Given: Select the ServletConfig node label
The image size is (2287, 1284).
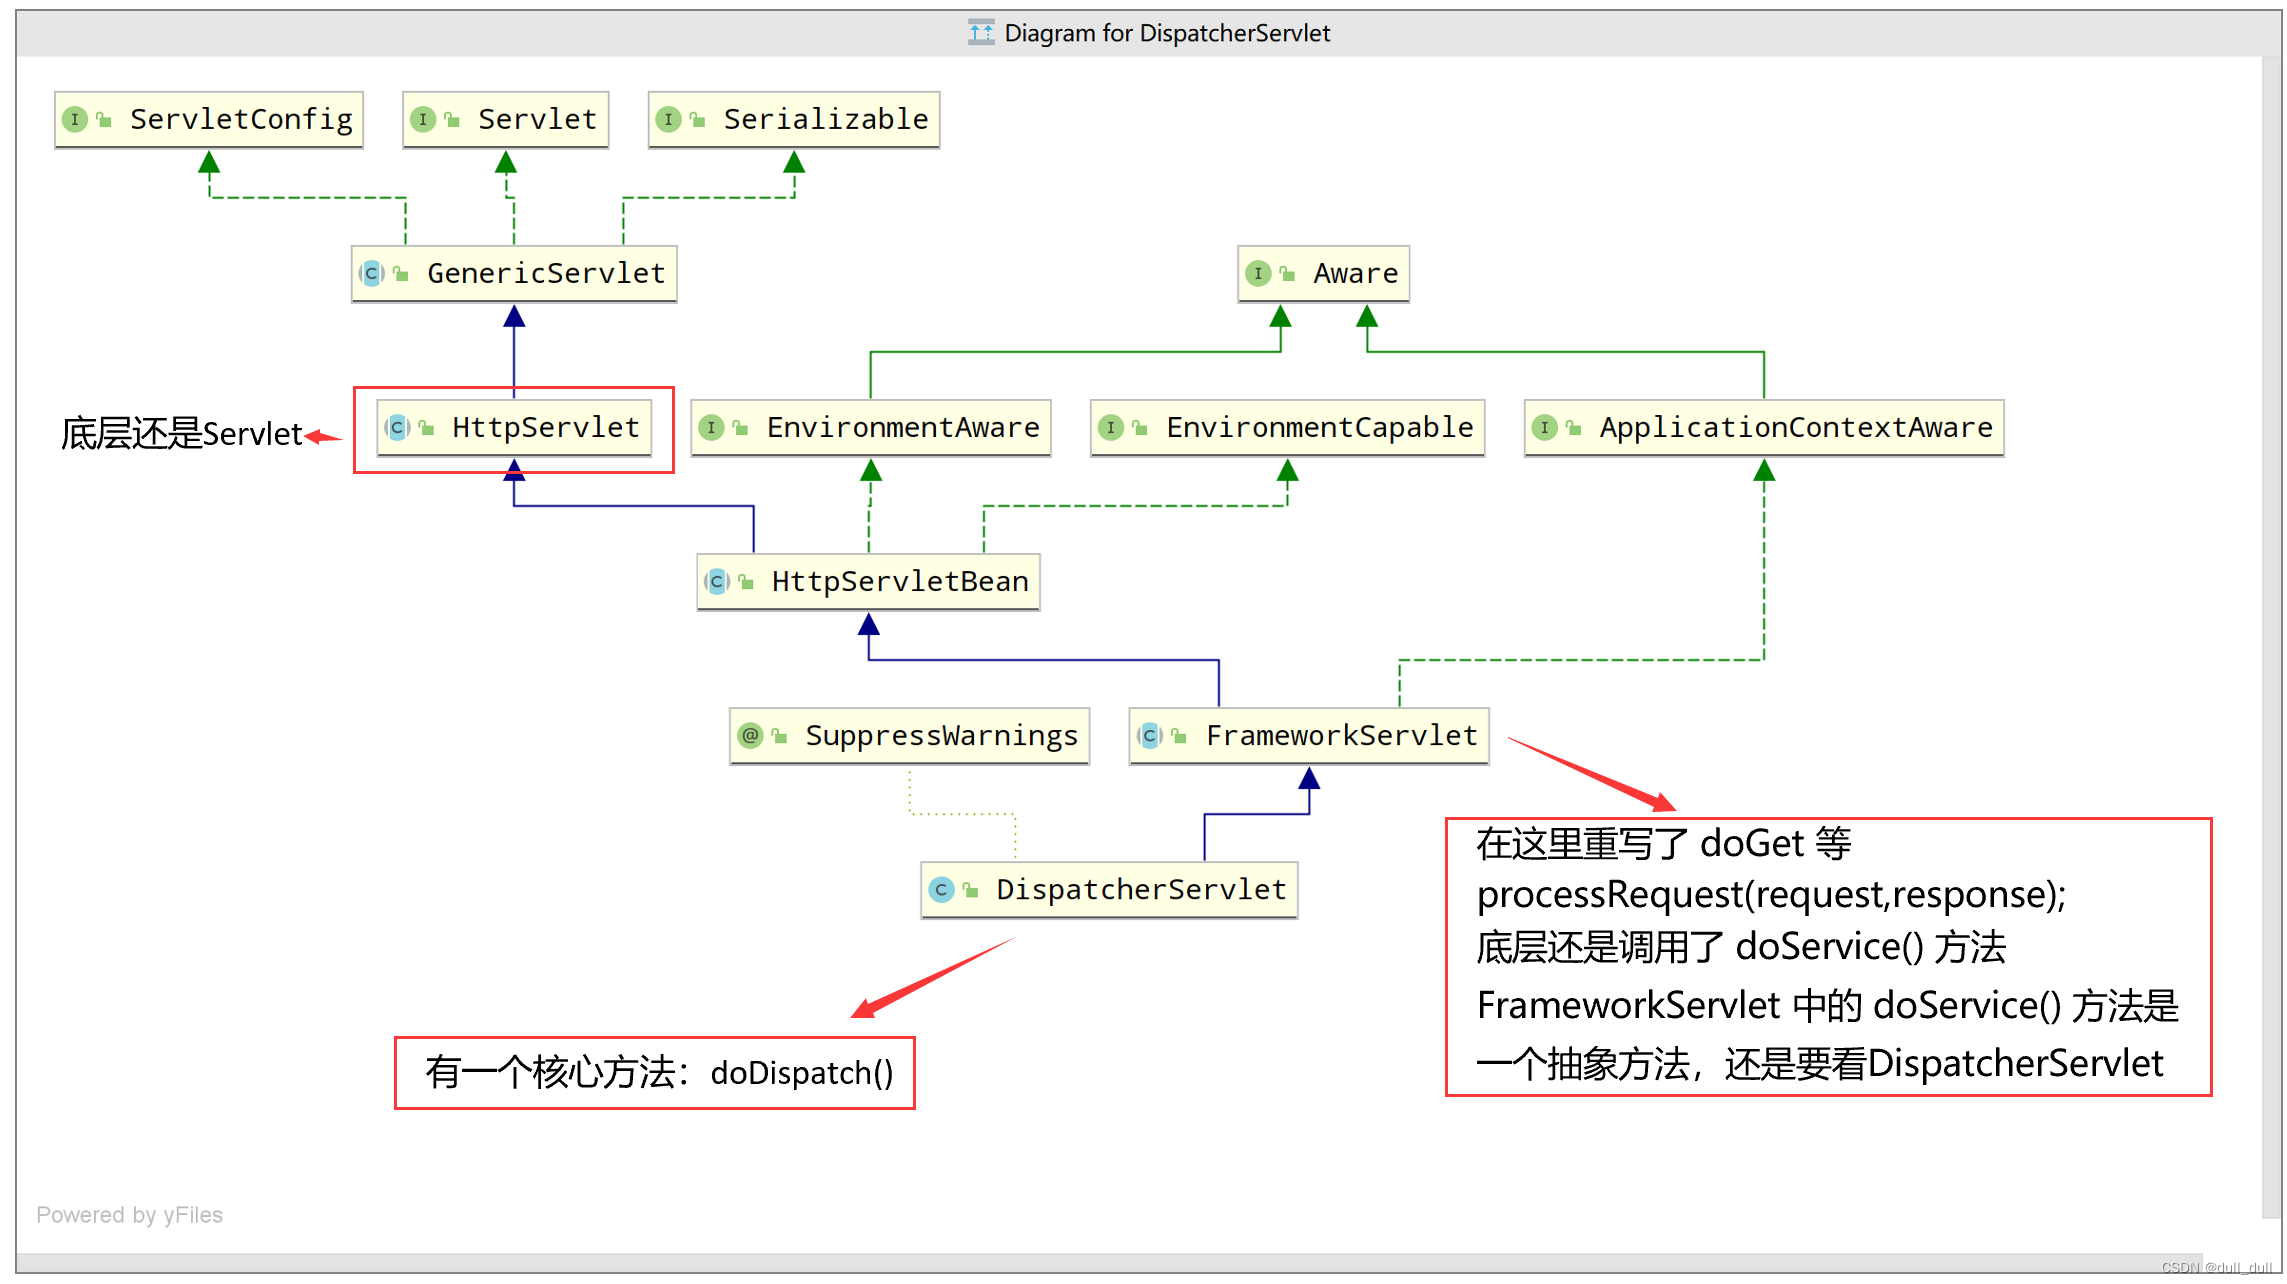Looking at the screenshot, I should coord(241,120).
